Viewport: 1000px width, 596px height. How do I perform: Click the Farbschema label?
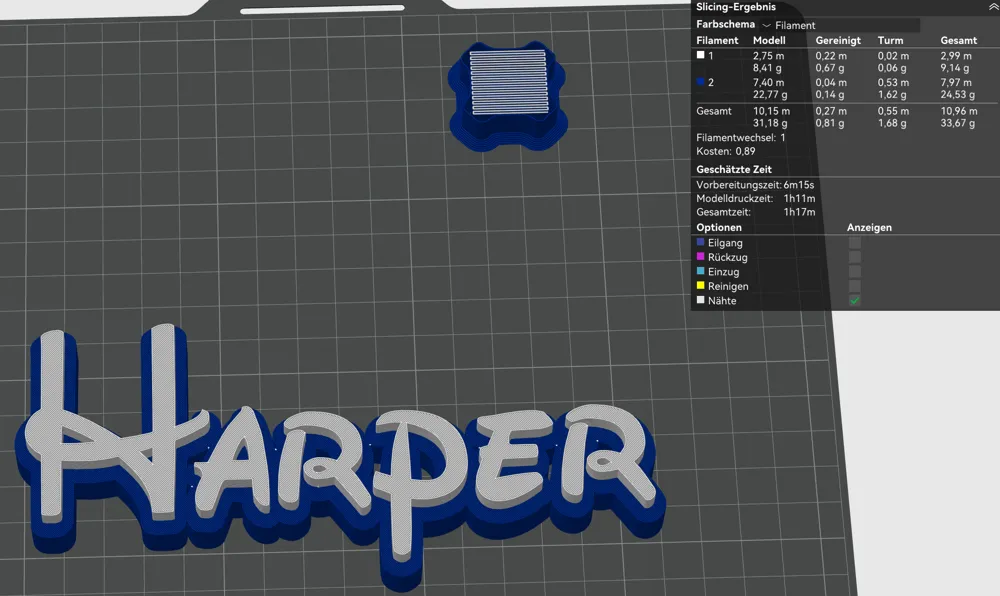(x=725, y=24)
